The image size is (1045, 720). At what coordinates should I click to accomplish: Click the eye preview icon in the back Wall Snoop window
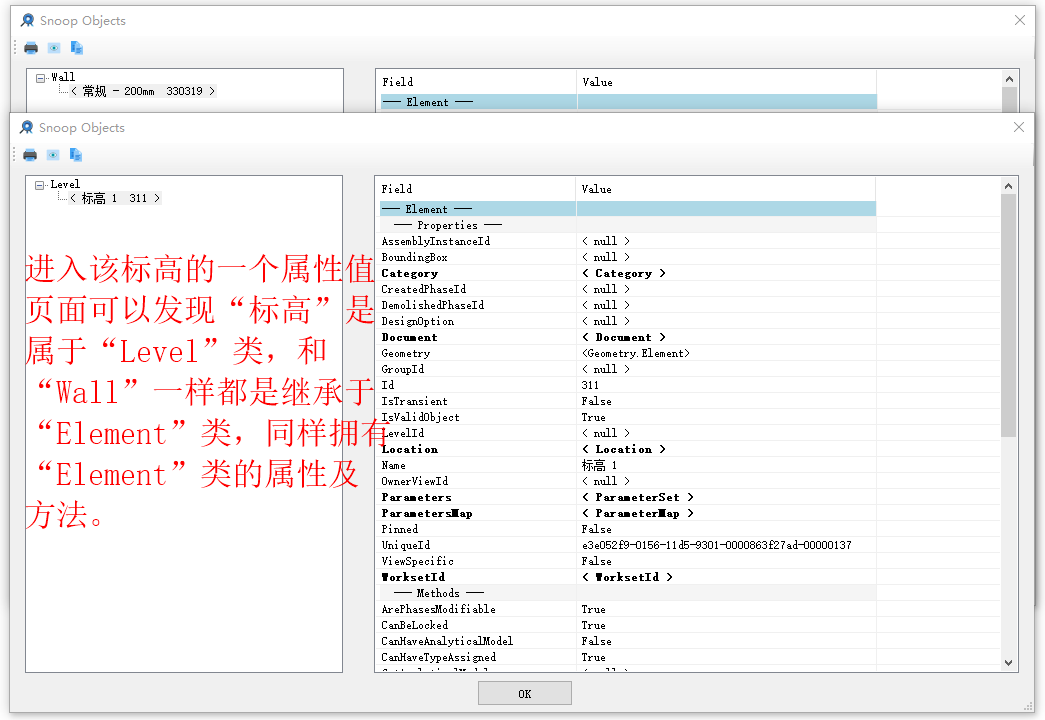click(x=54, y=48)
